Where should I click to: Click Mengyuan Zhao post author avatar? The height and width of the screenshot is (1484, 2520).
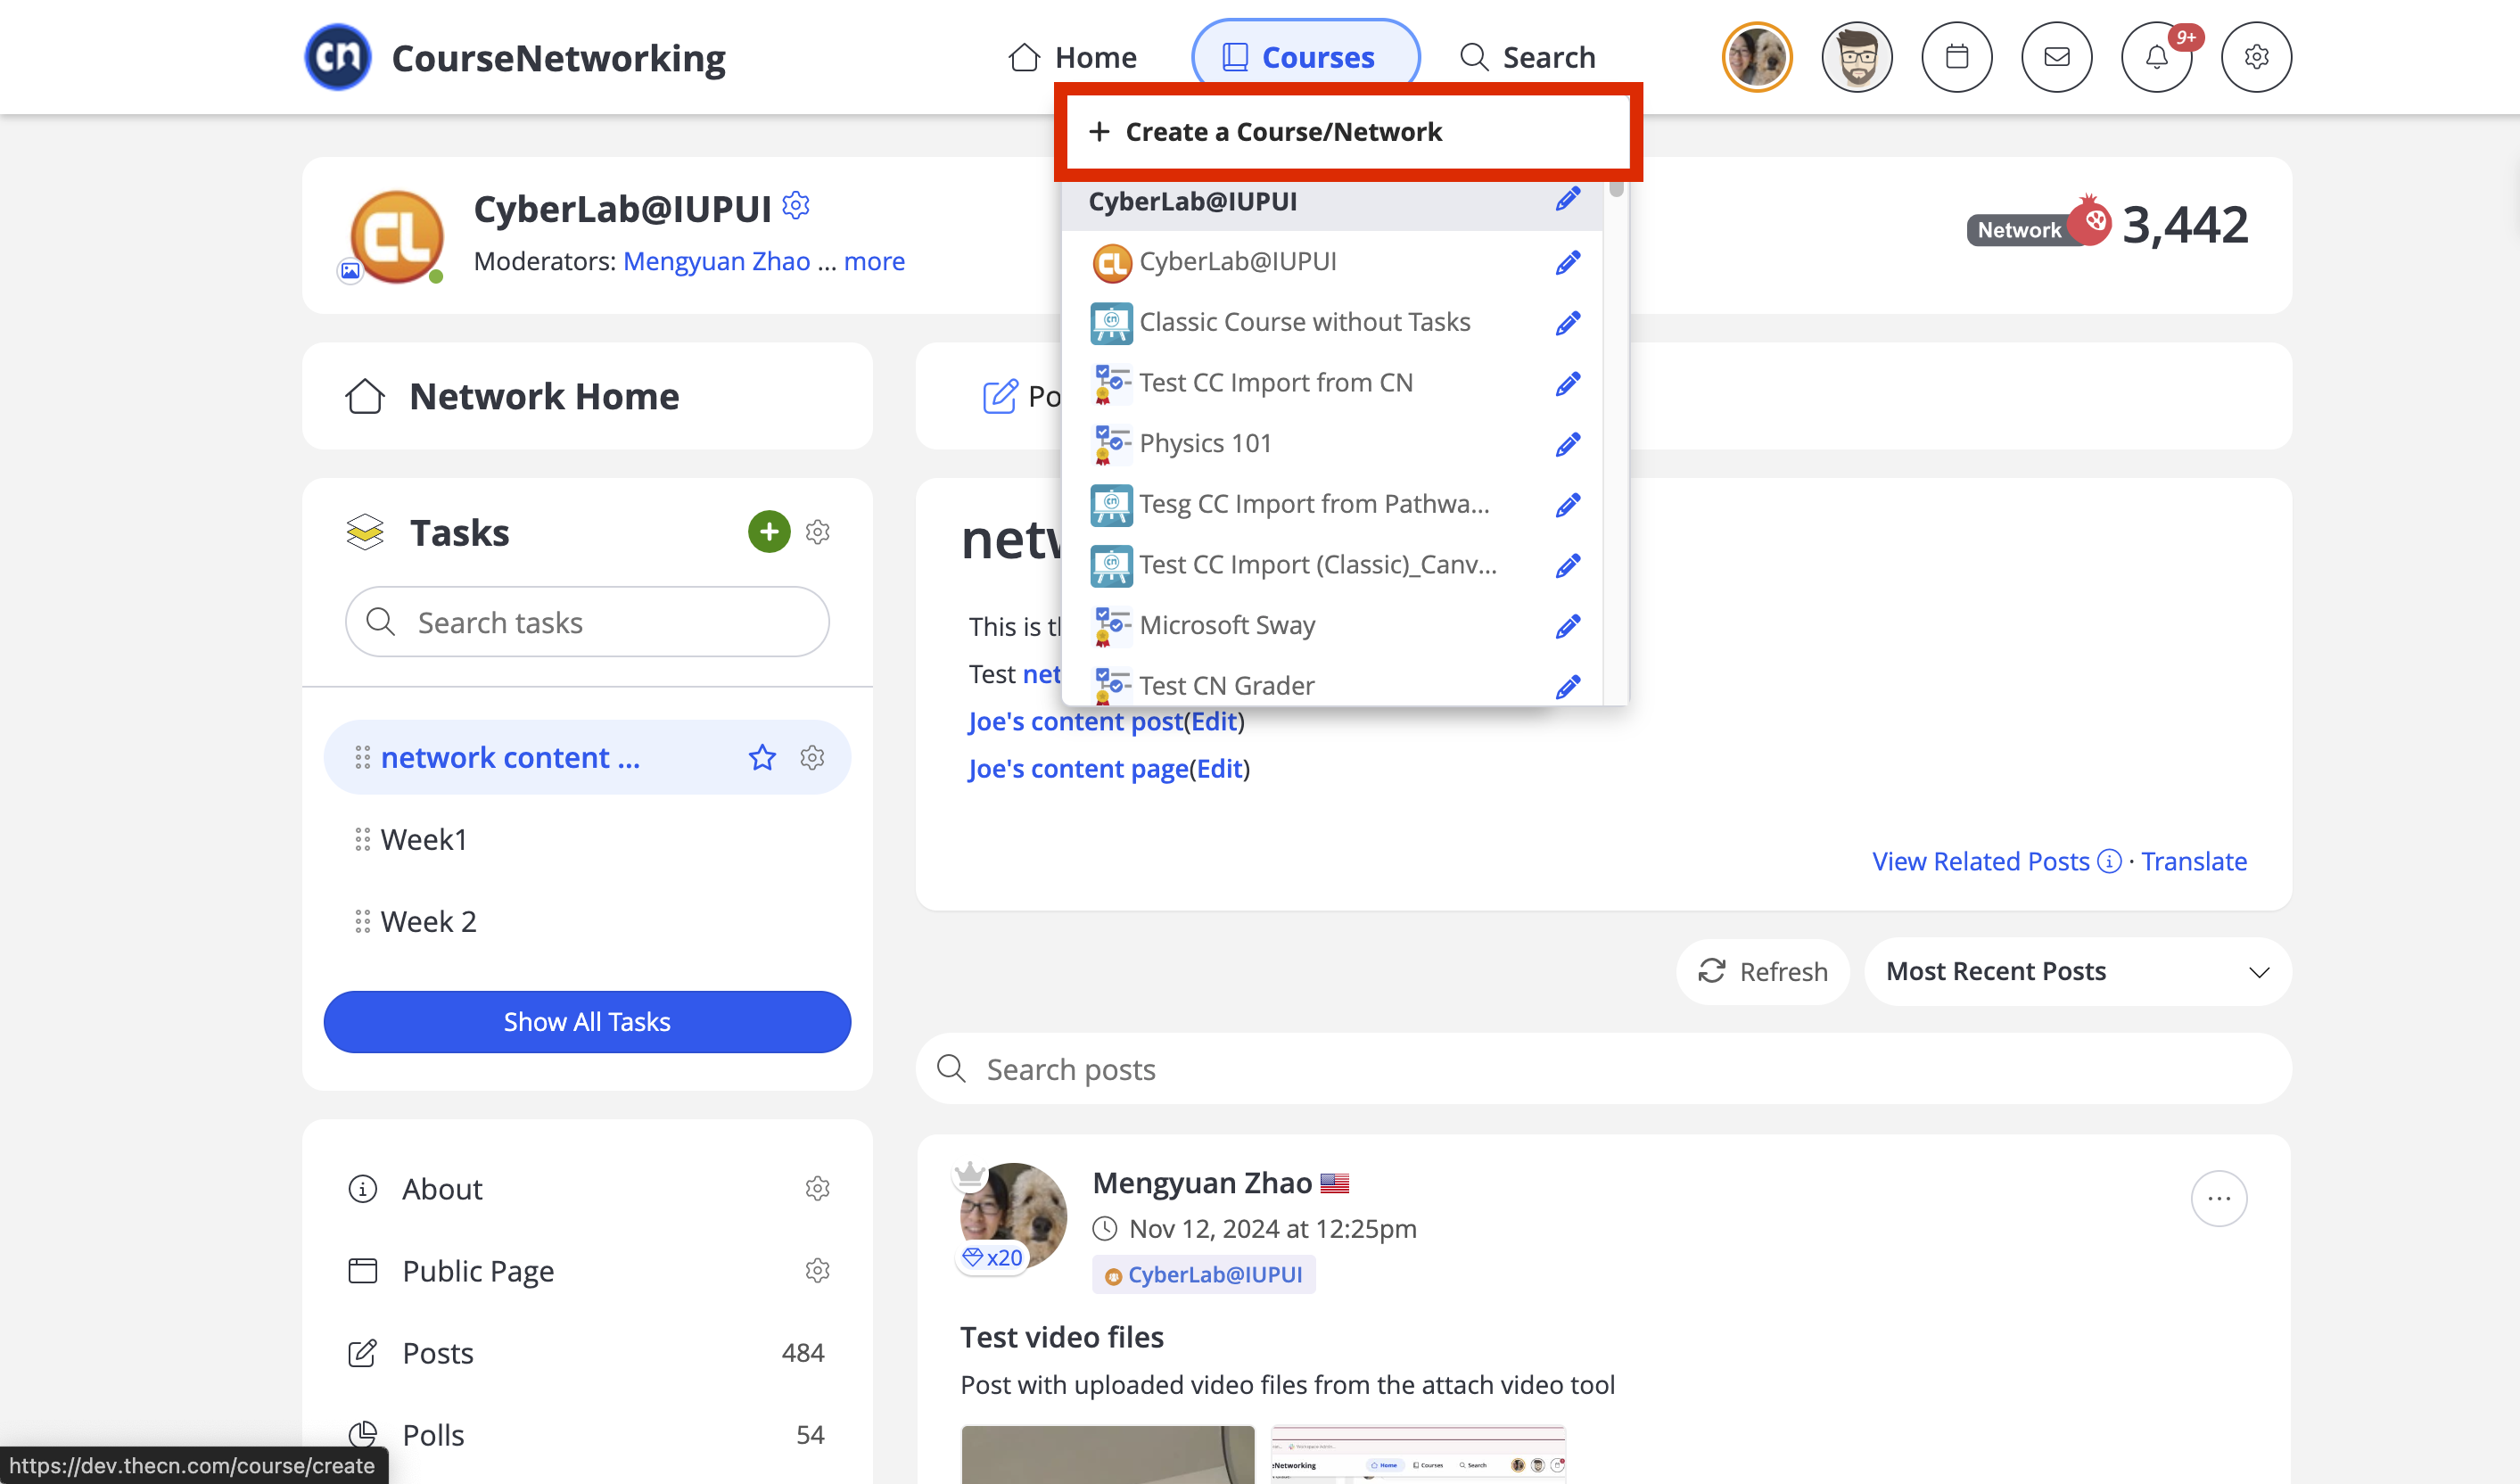[x=1012, y=1217]
